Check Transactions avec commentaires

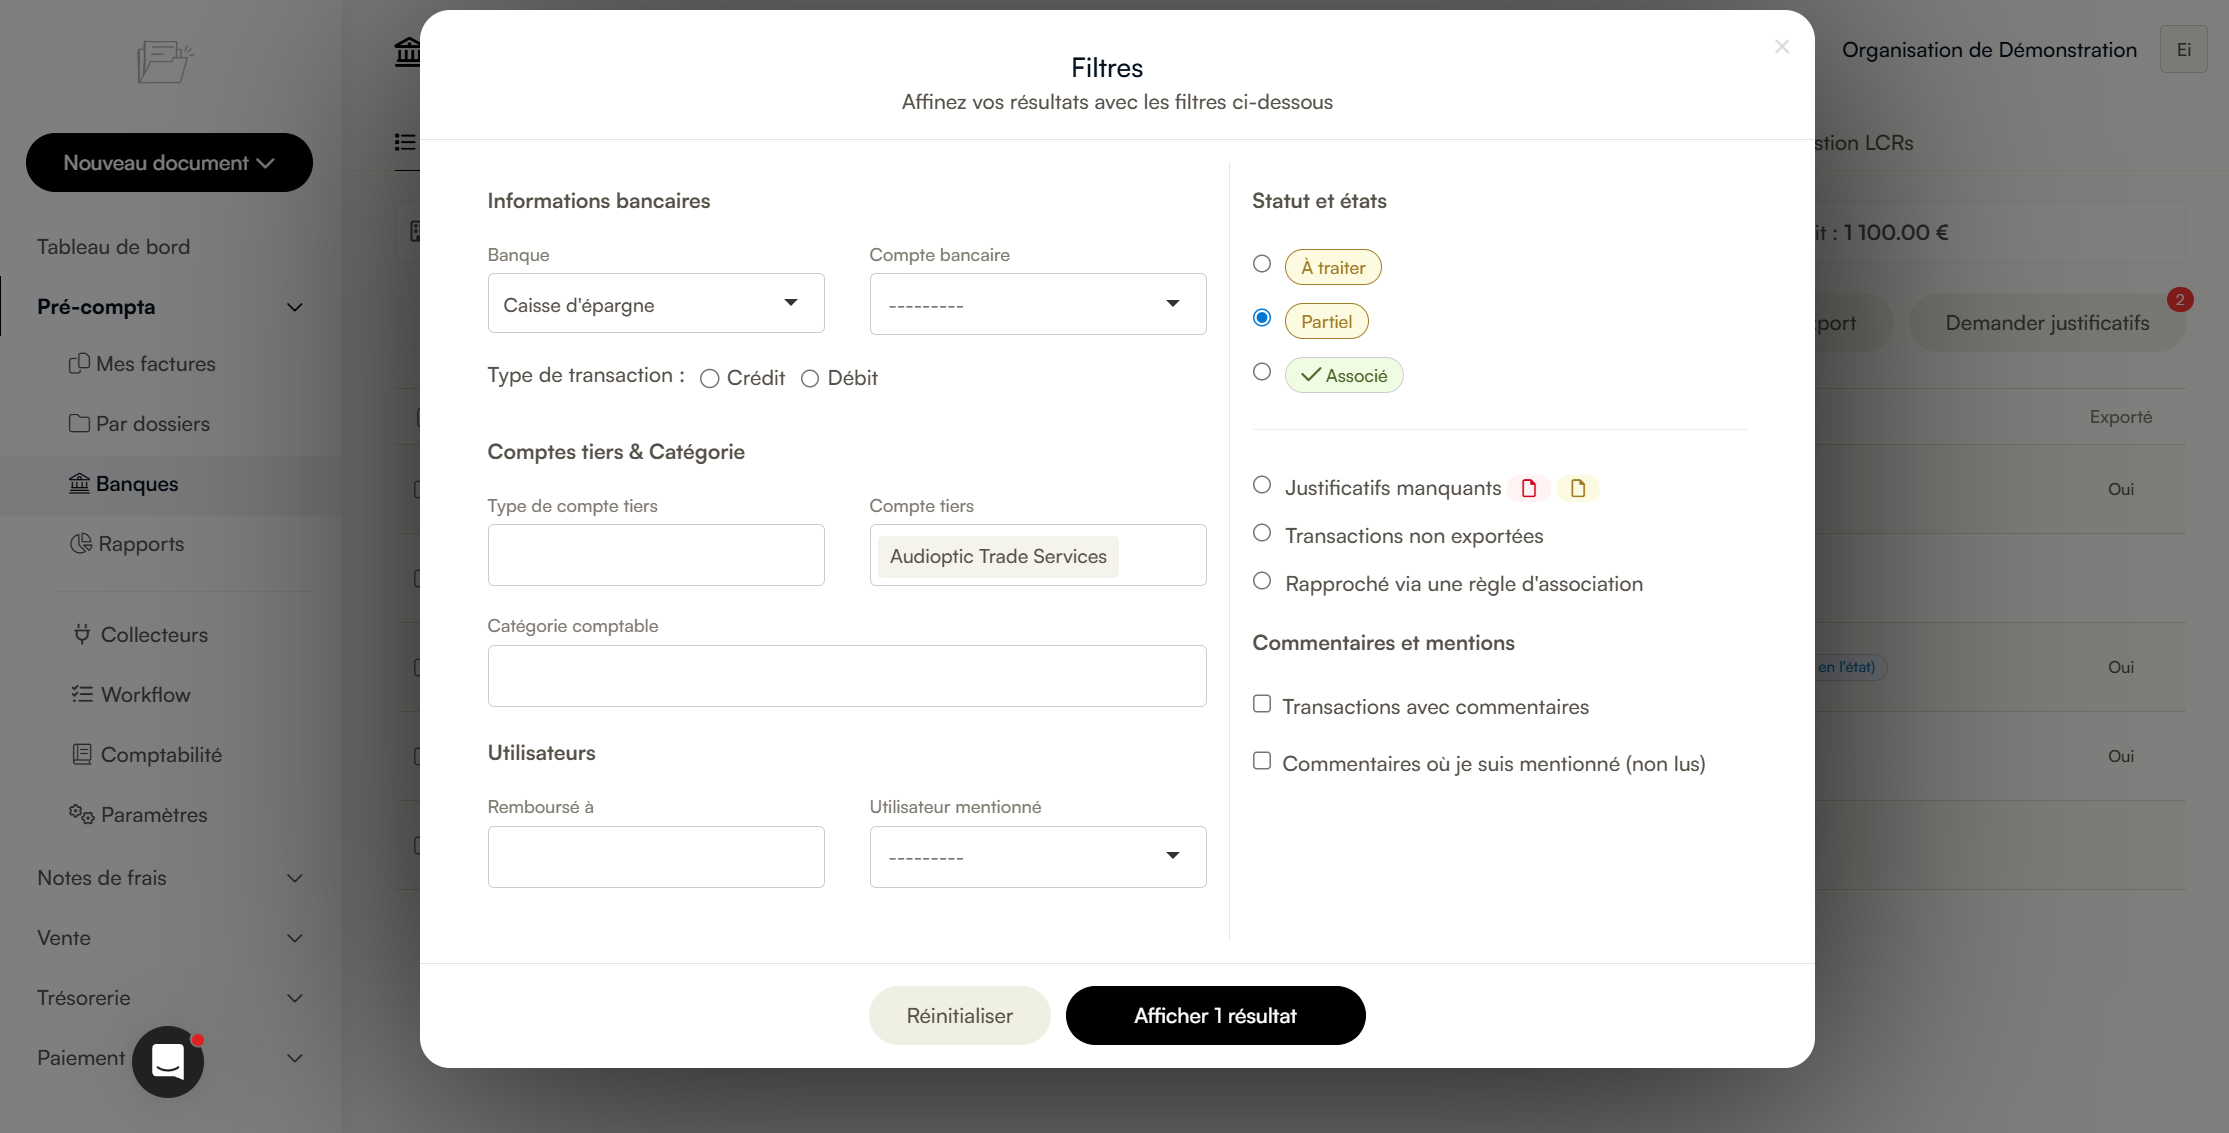pyautogui.click(x=1262, y=704)
